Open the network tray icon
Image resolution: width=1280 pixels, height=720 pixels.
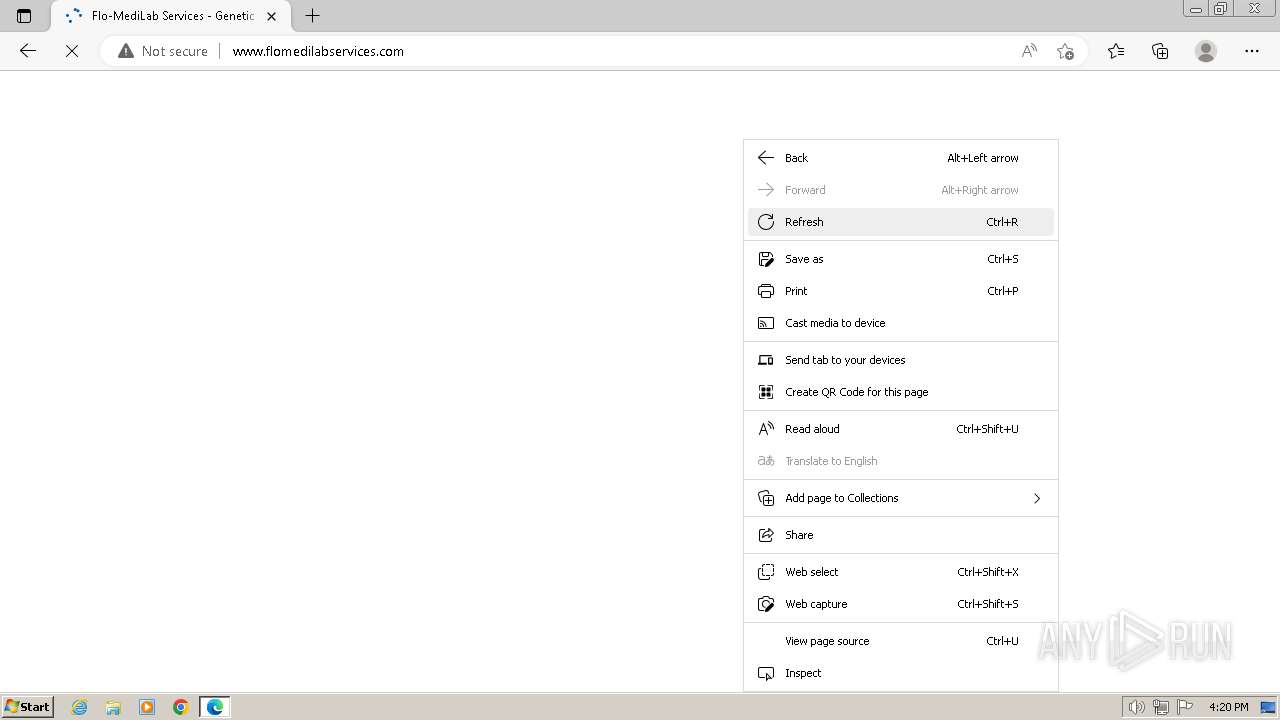coord(1161,707)
